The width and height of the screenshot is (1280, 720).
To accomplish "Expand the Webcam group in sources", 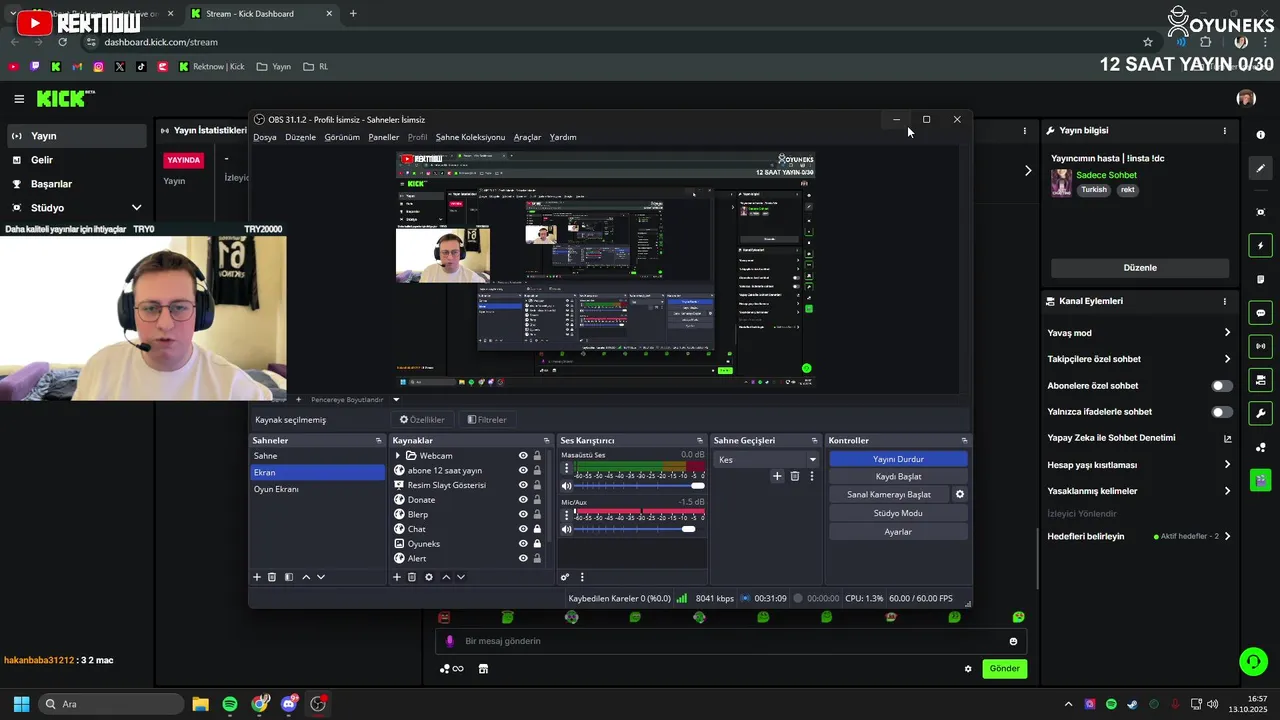I will click(x=398, y=456).
